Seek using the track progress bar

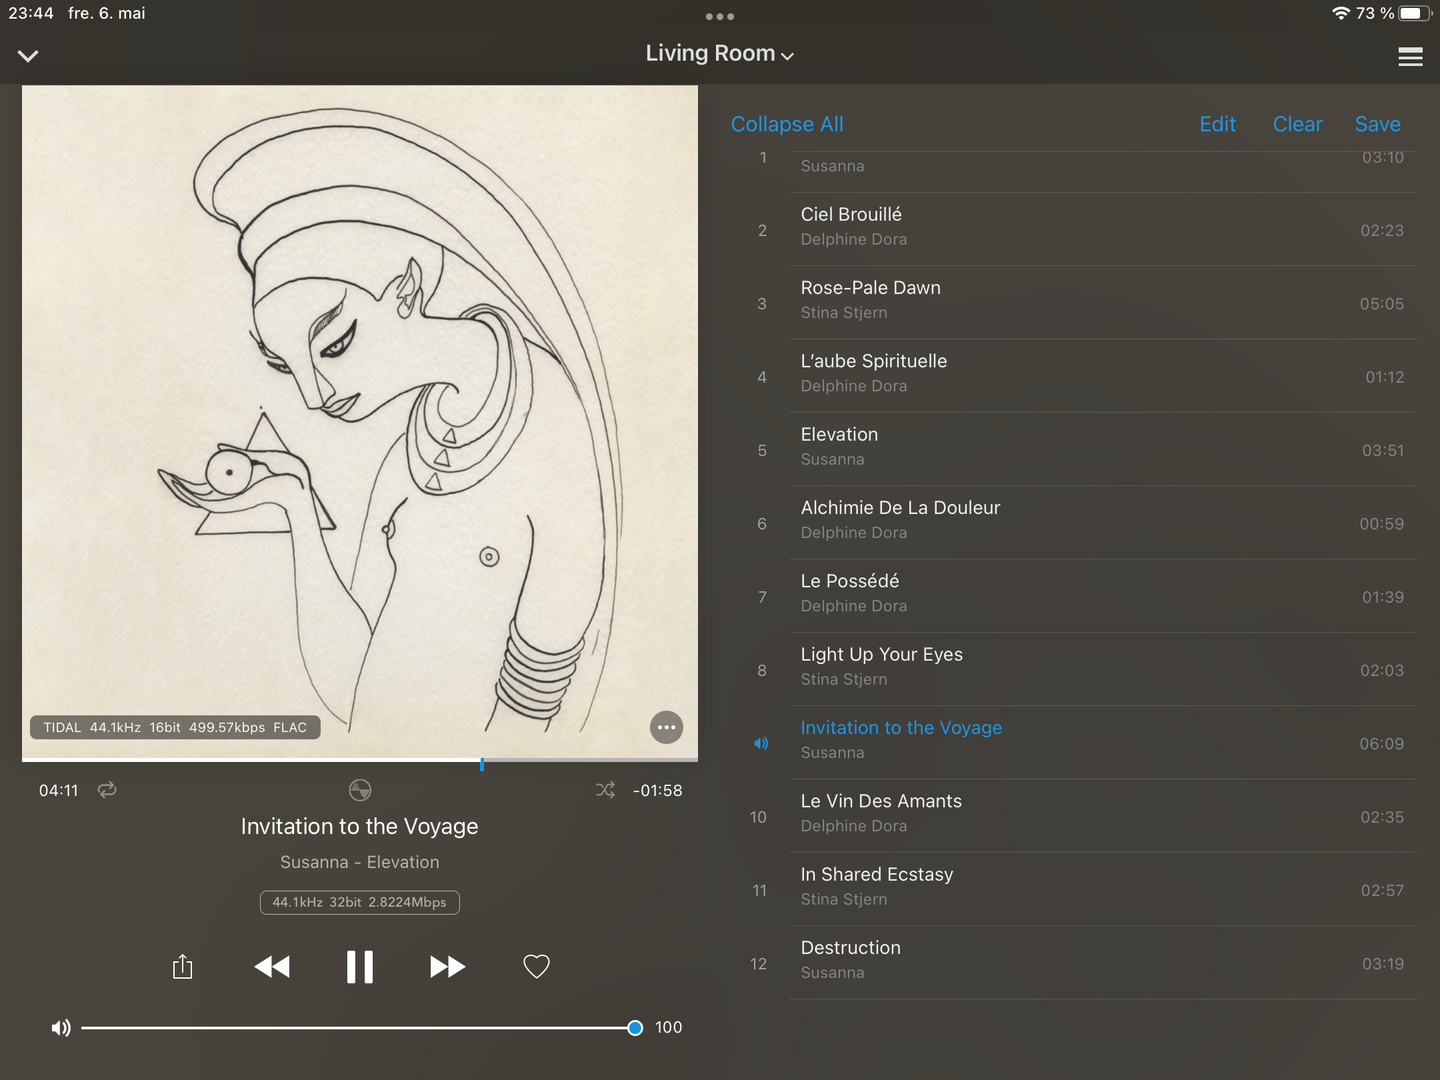360,762
